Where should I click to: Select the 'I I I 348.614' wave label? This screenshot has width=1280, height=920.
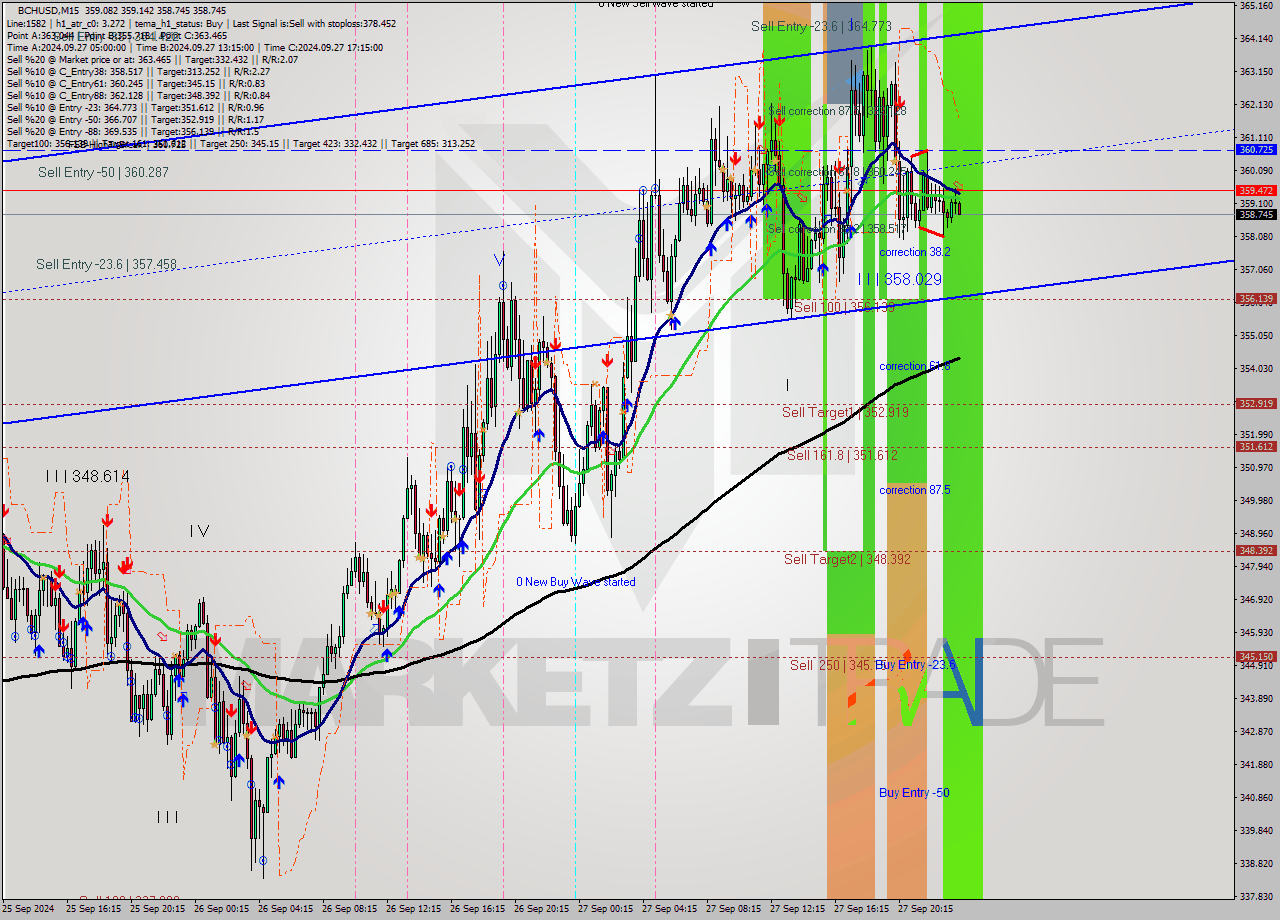pos(87,476)
